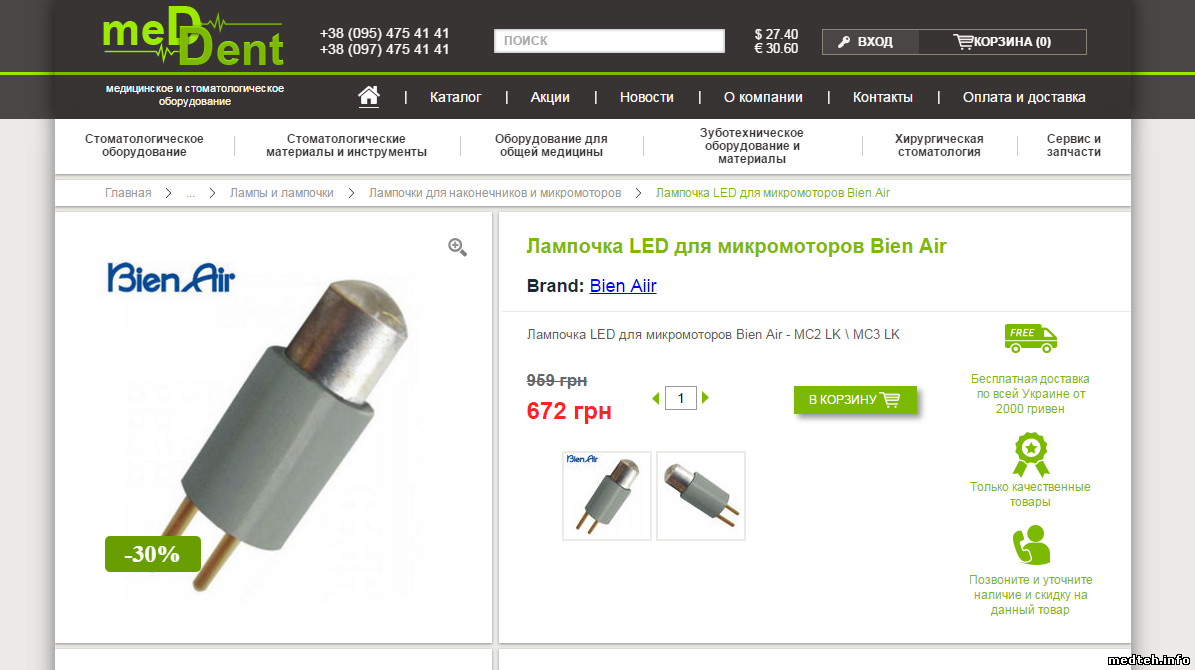Expand the collapsed breadcrumb ellipsis
Viewport: 1195px width, 670px height.
coord(191,194)
